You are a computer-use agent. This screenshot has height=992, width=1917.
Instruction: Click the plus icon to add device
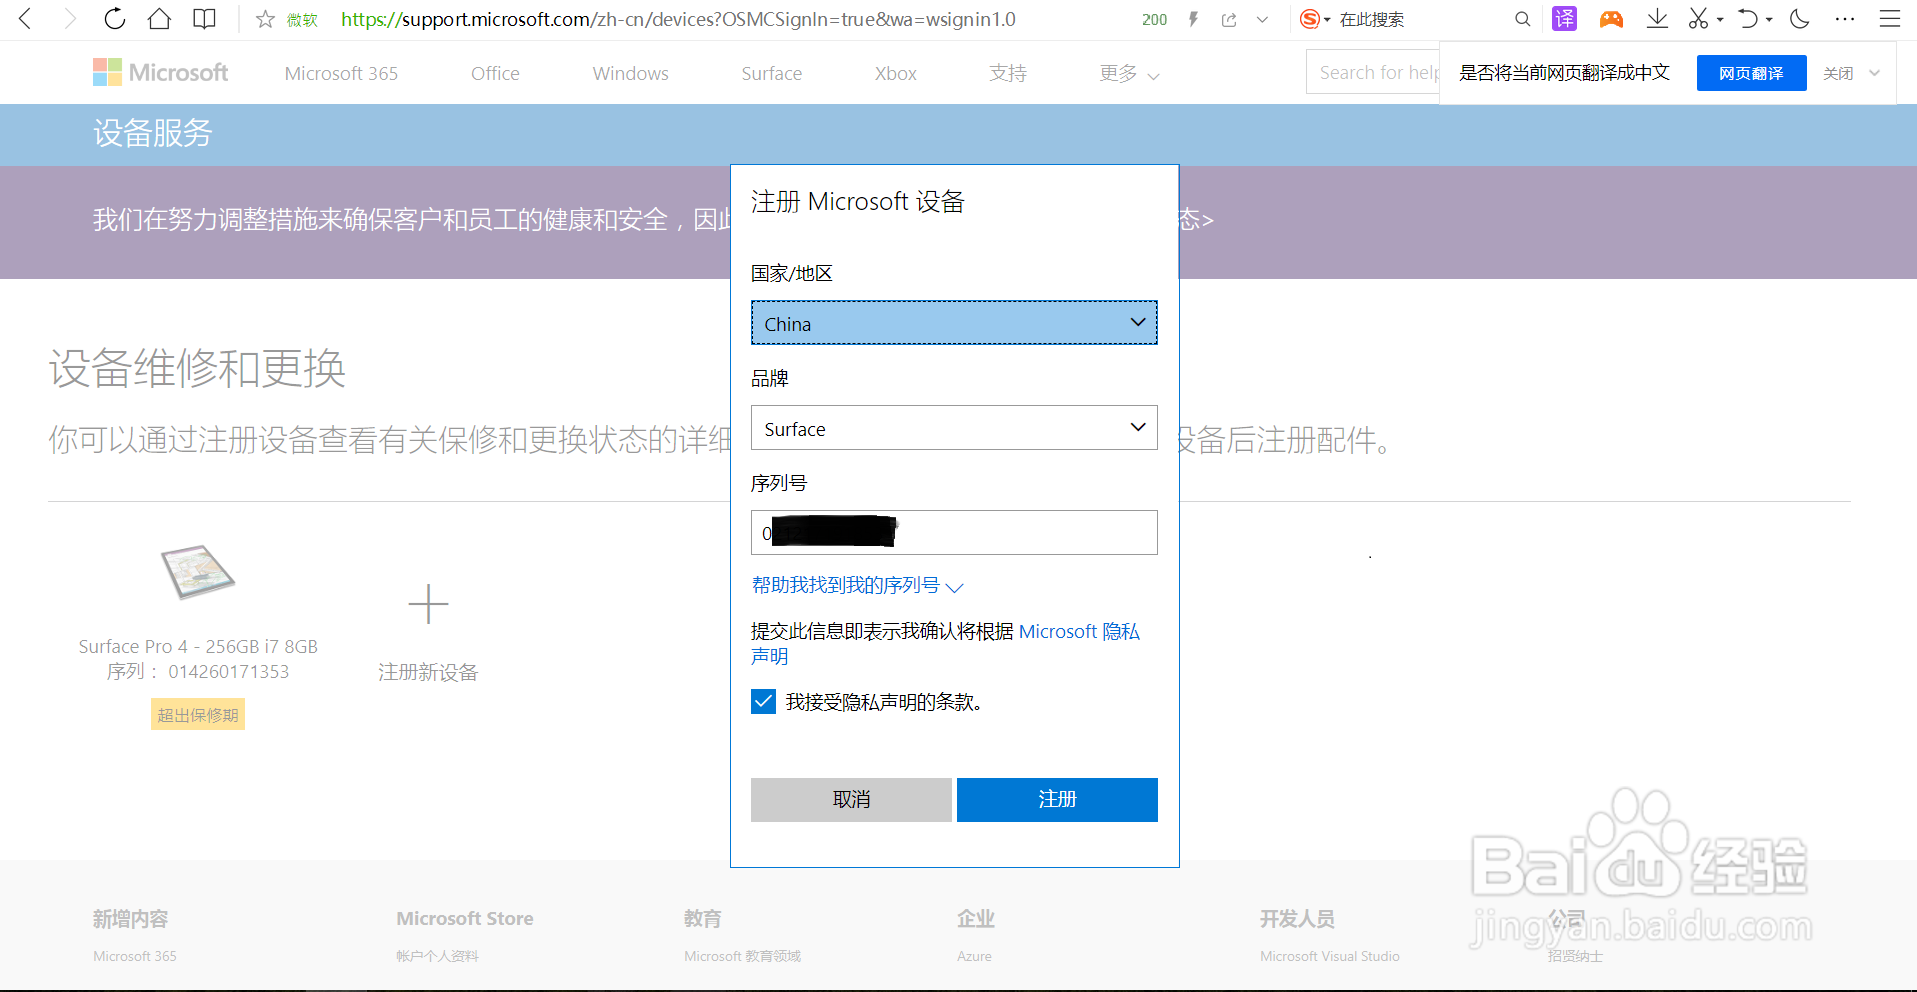pyautogui.click(x=428, y=604)
